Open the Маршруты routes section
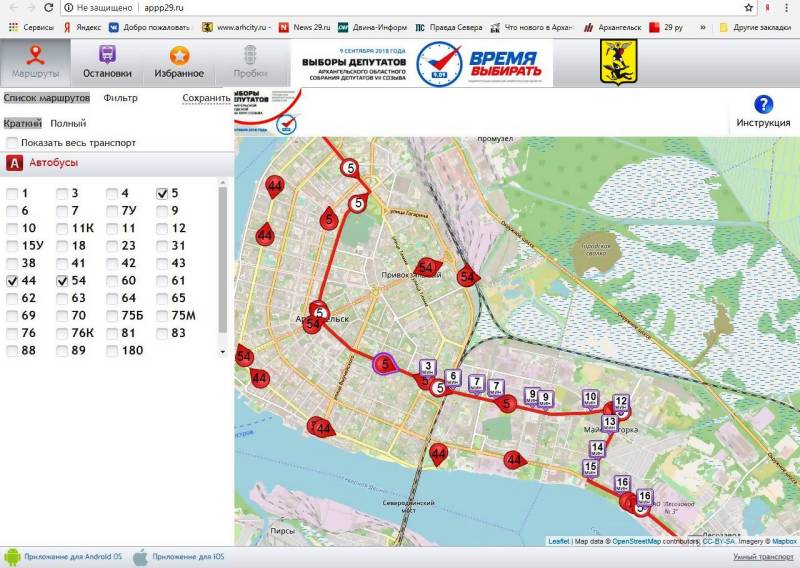 point(35,62)
